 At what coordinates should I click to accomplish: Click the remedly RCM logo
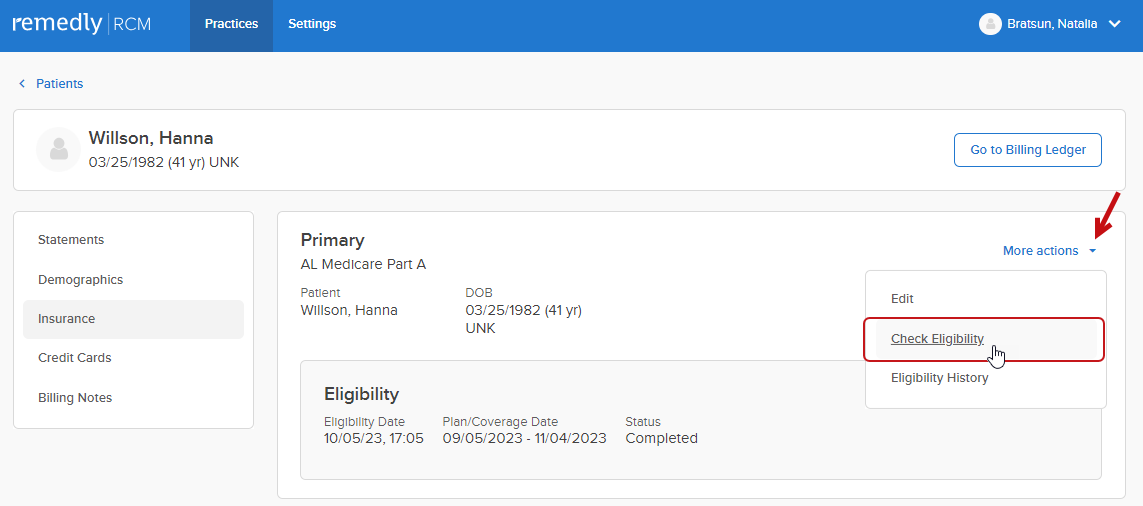click(x=82, y=24)
